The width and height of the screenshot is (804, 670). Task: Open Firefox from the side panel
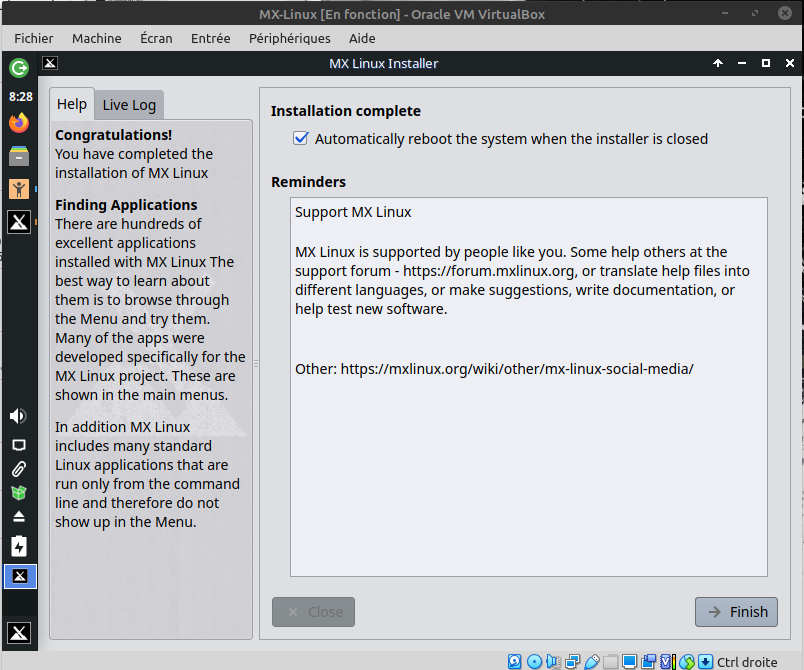click(x=19, y=123)
